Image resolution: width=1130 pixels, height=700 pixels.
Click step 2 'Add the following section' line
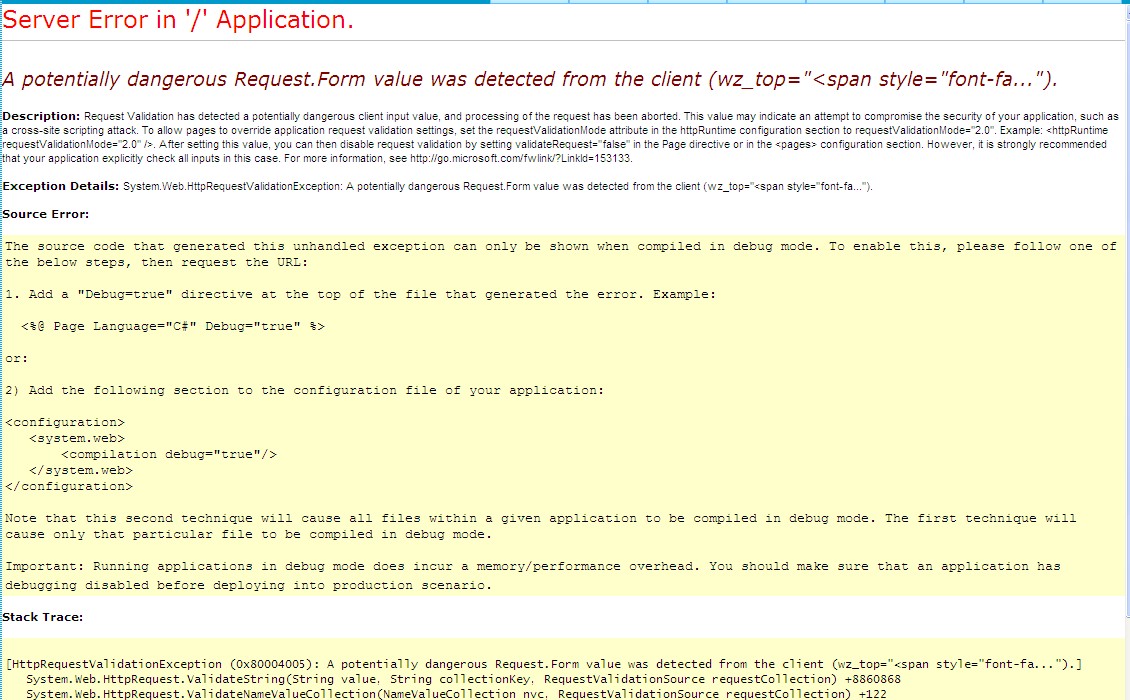[304, 390]
